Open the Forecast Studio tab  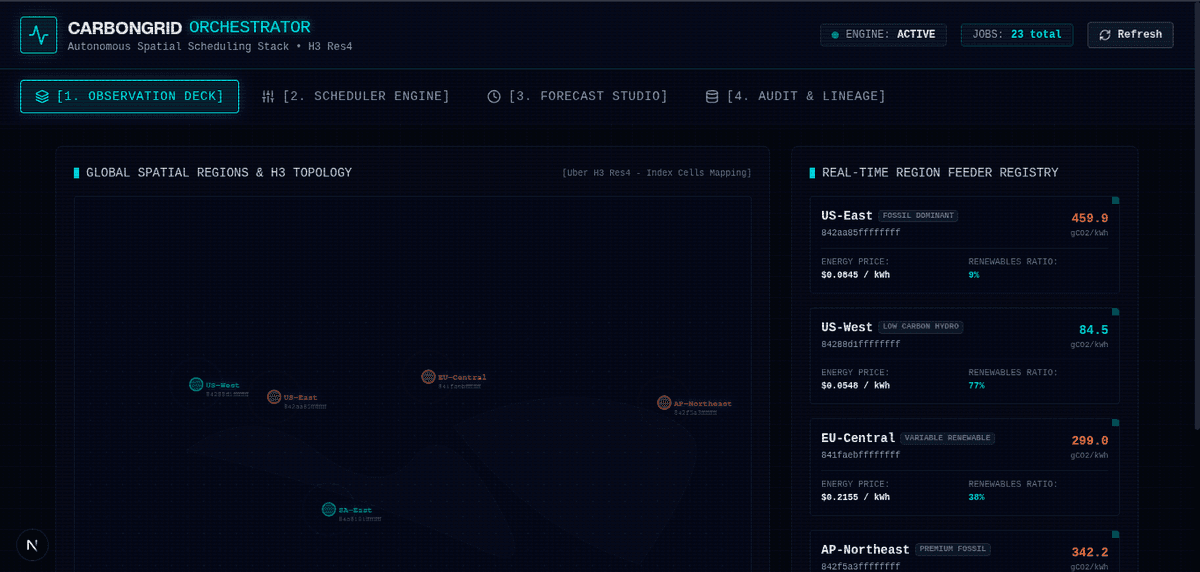(577, 96)
